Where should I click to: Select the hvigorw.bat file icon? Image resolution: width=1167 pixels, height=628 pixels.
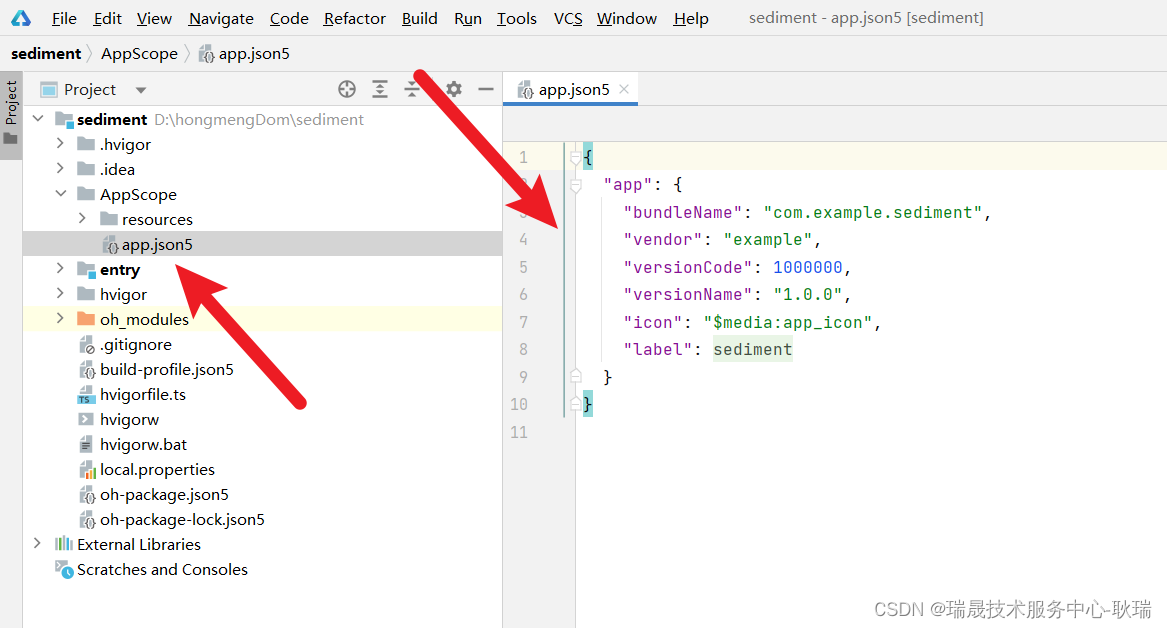click(86, 445)
